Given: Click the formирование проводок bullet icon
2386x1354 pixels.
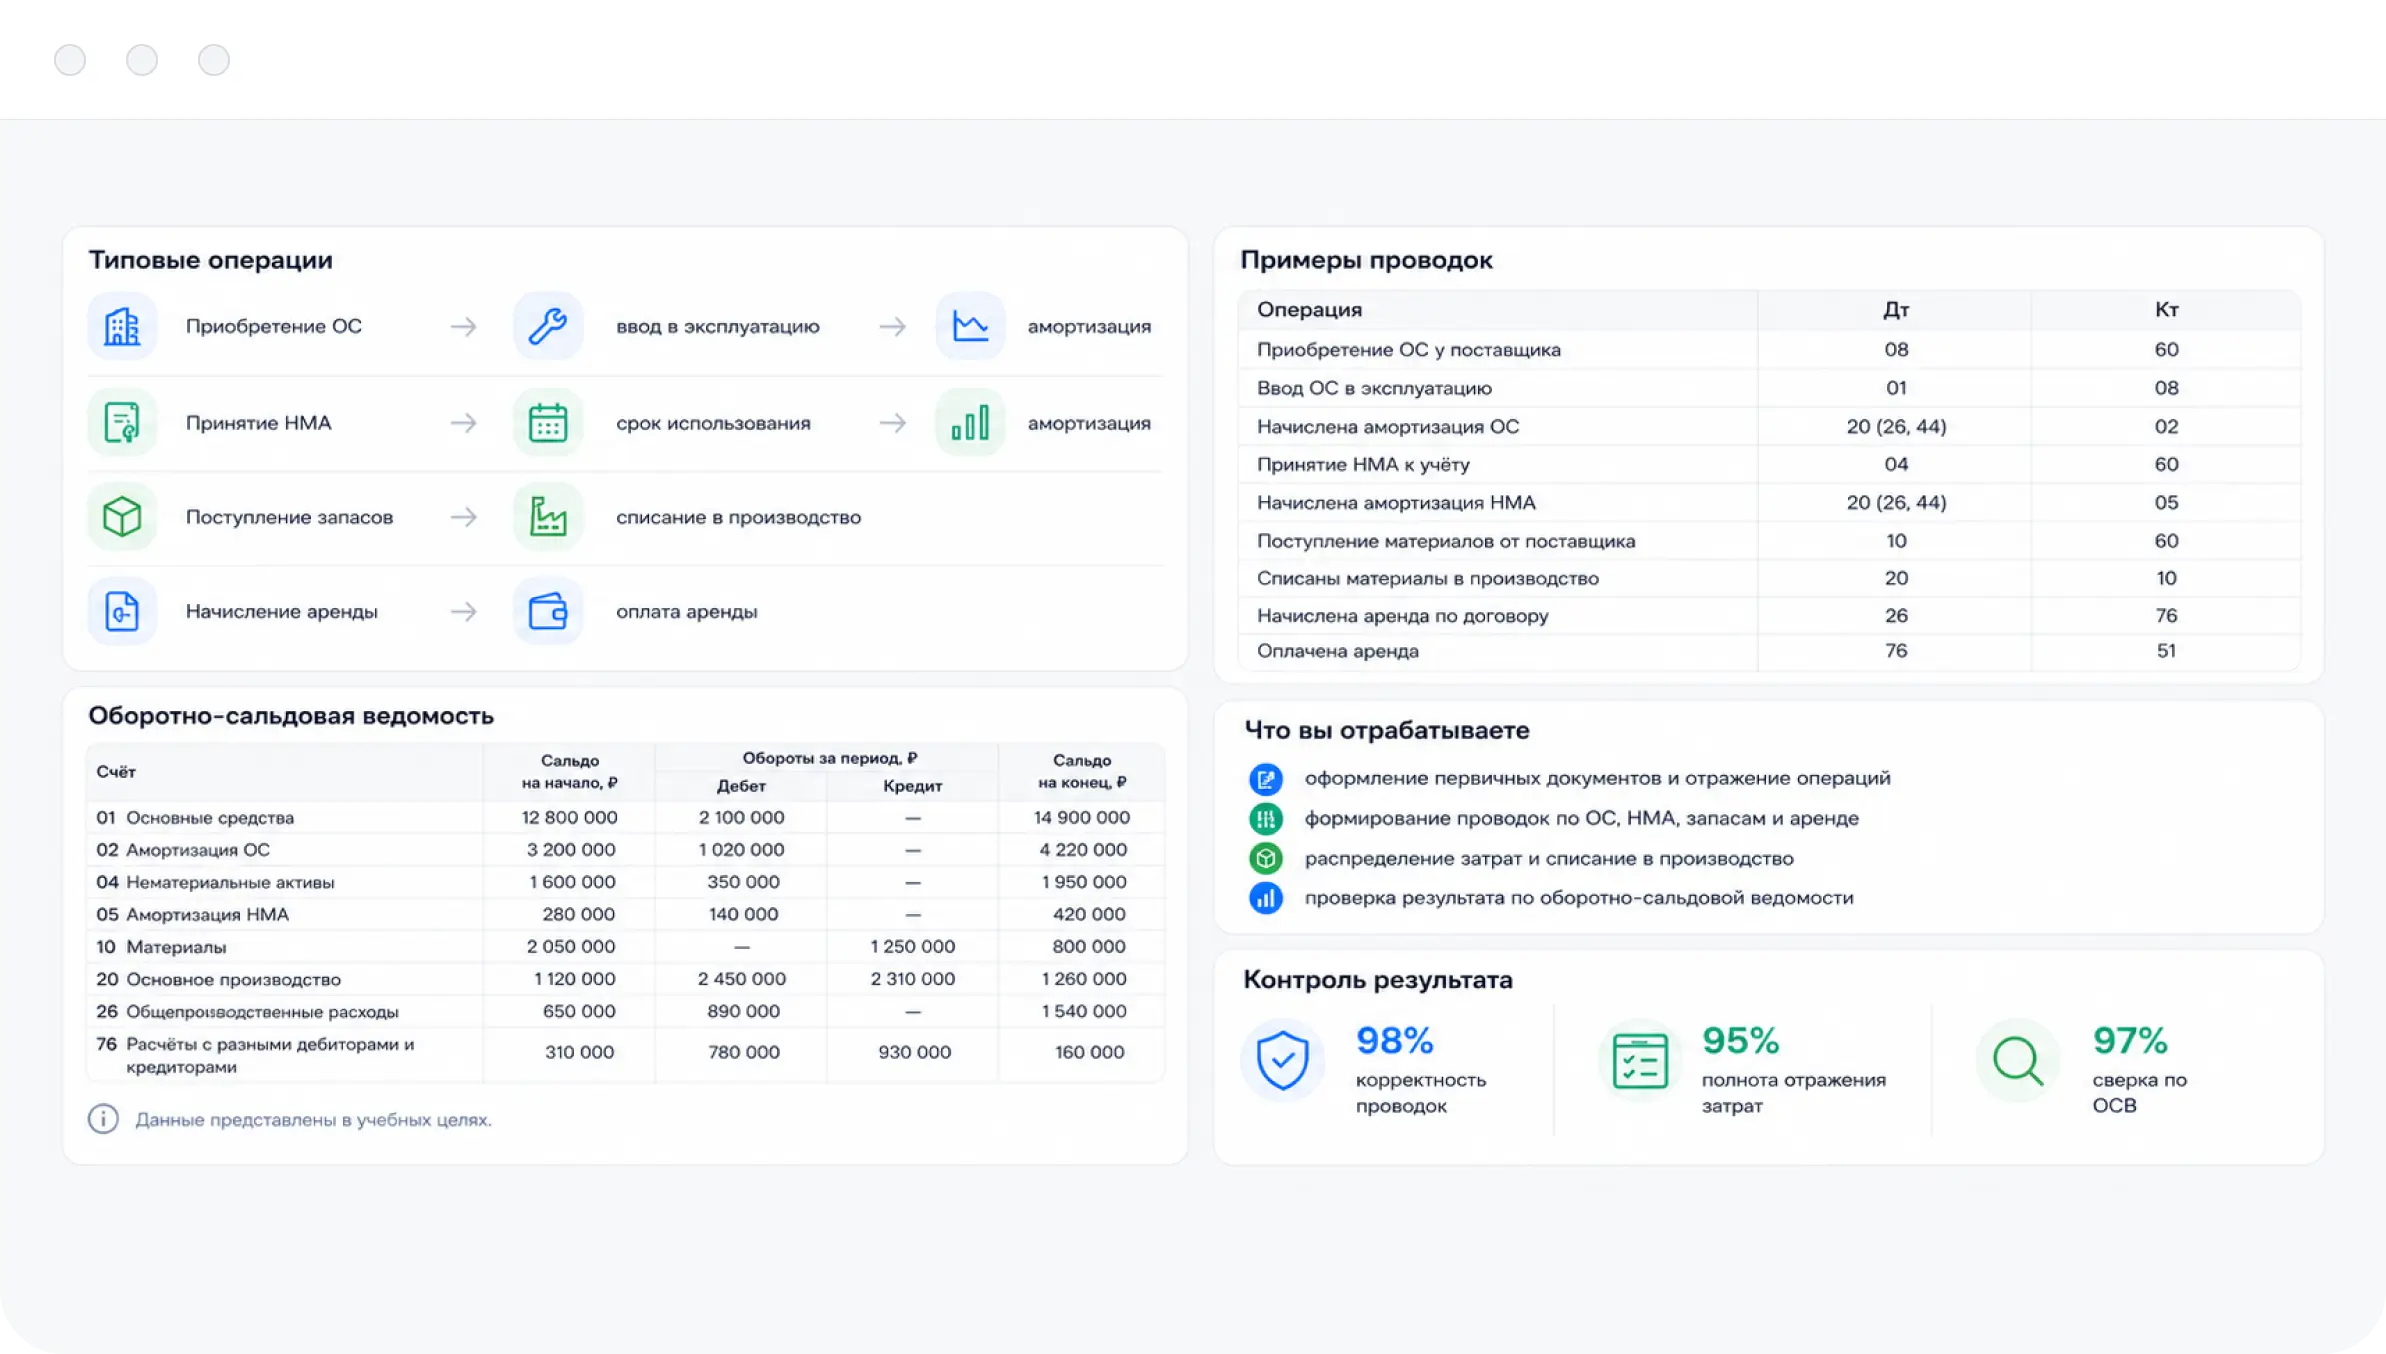Looking at the screenshot, I should 1266,819.
